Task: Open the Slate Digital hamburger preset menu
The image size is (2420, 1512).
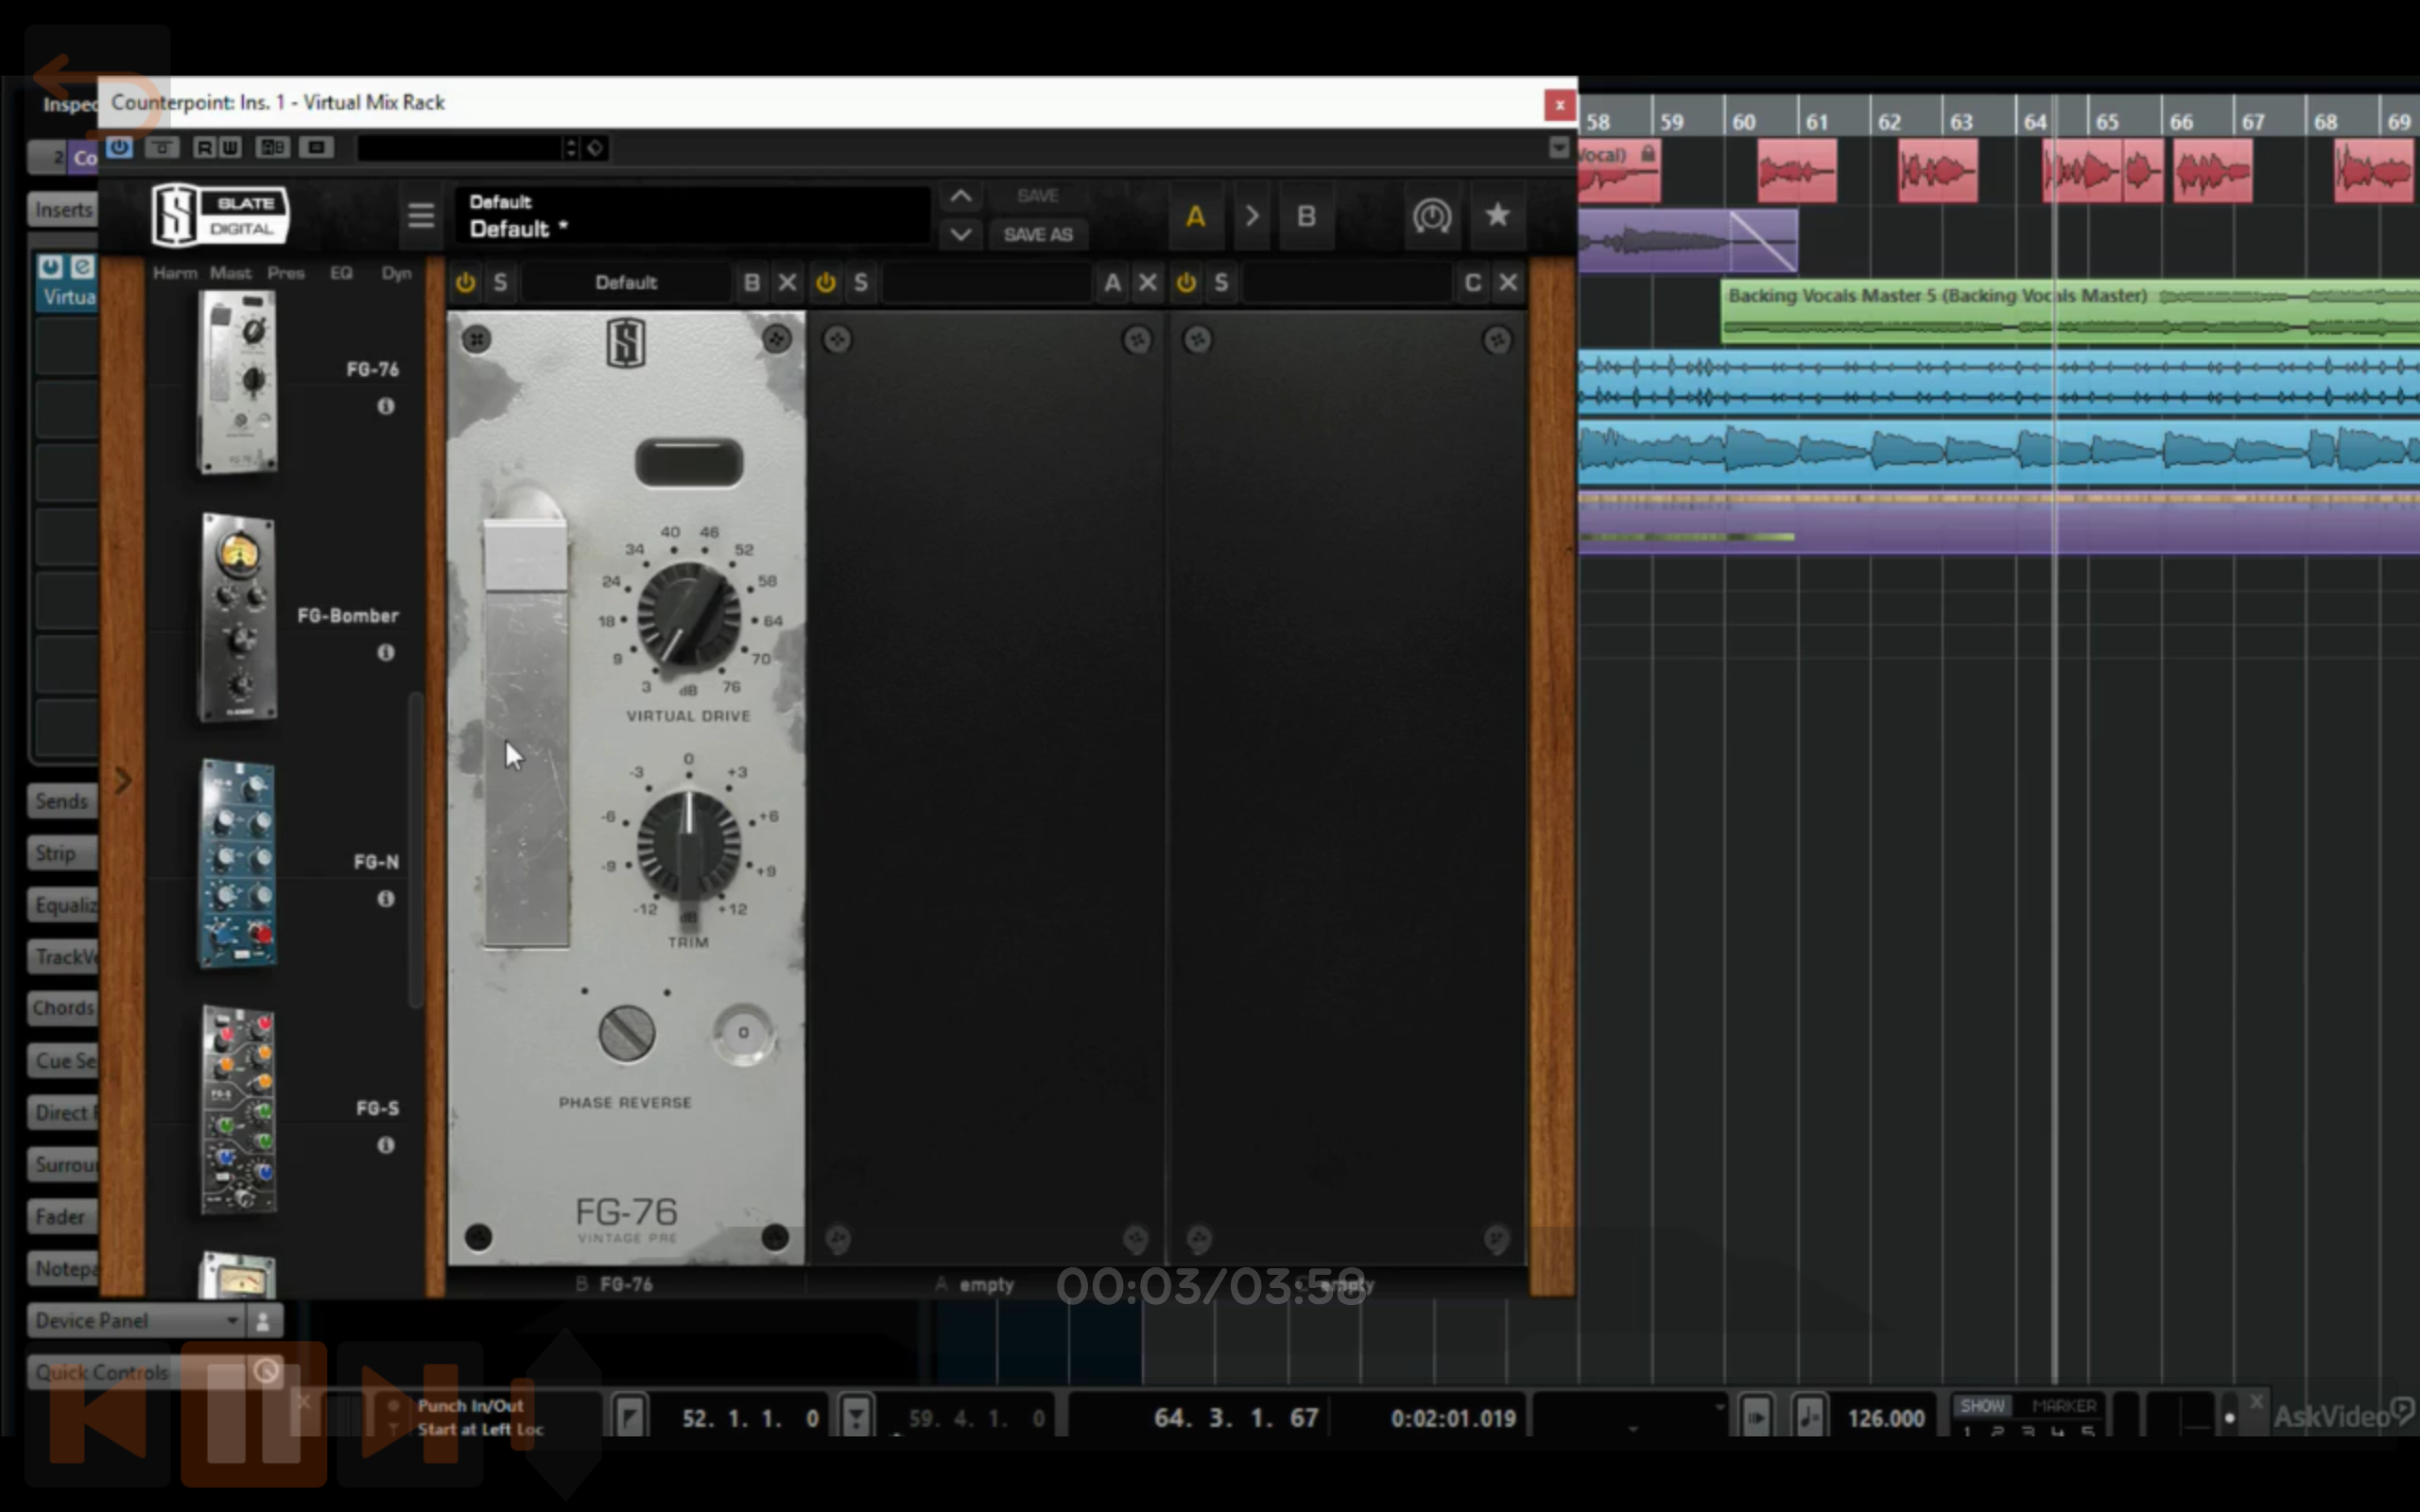Action: pos(421,216)
